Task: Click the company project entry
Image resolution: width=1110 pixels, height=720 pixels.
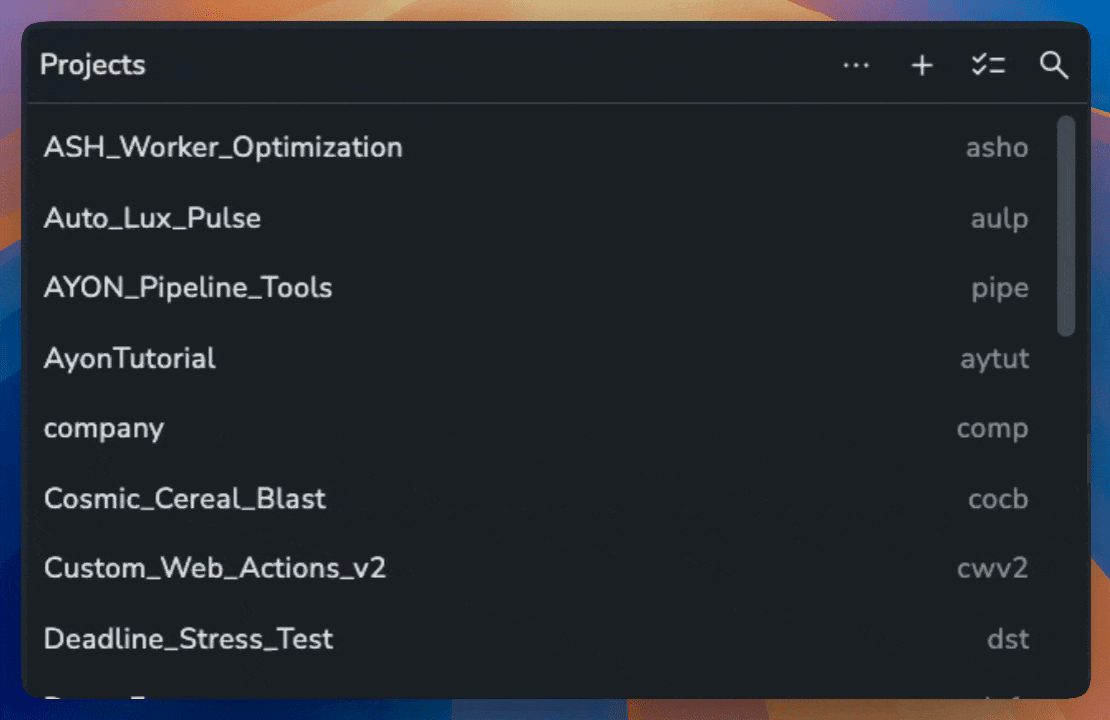Action: point(104,429)
